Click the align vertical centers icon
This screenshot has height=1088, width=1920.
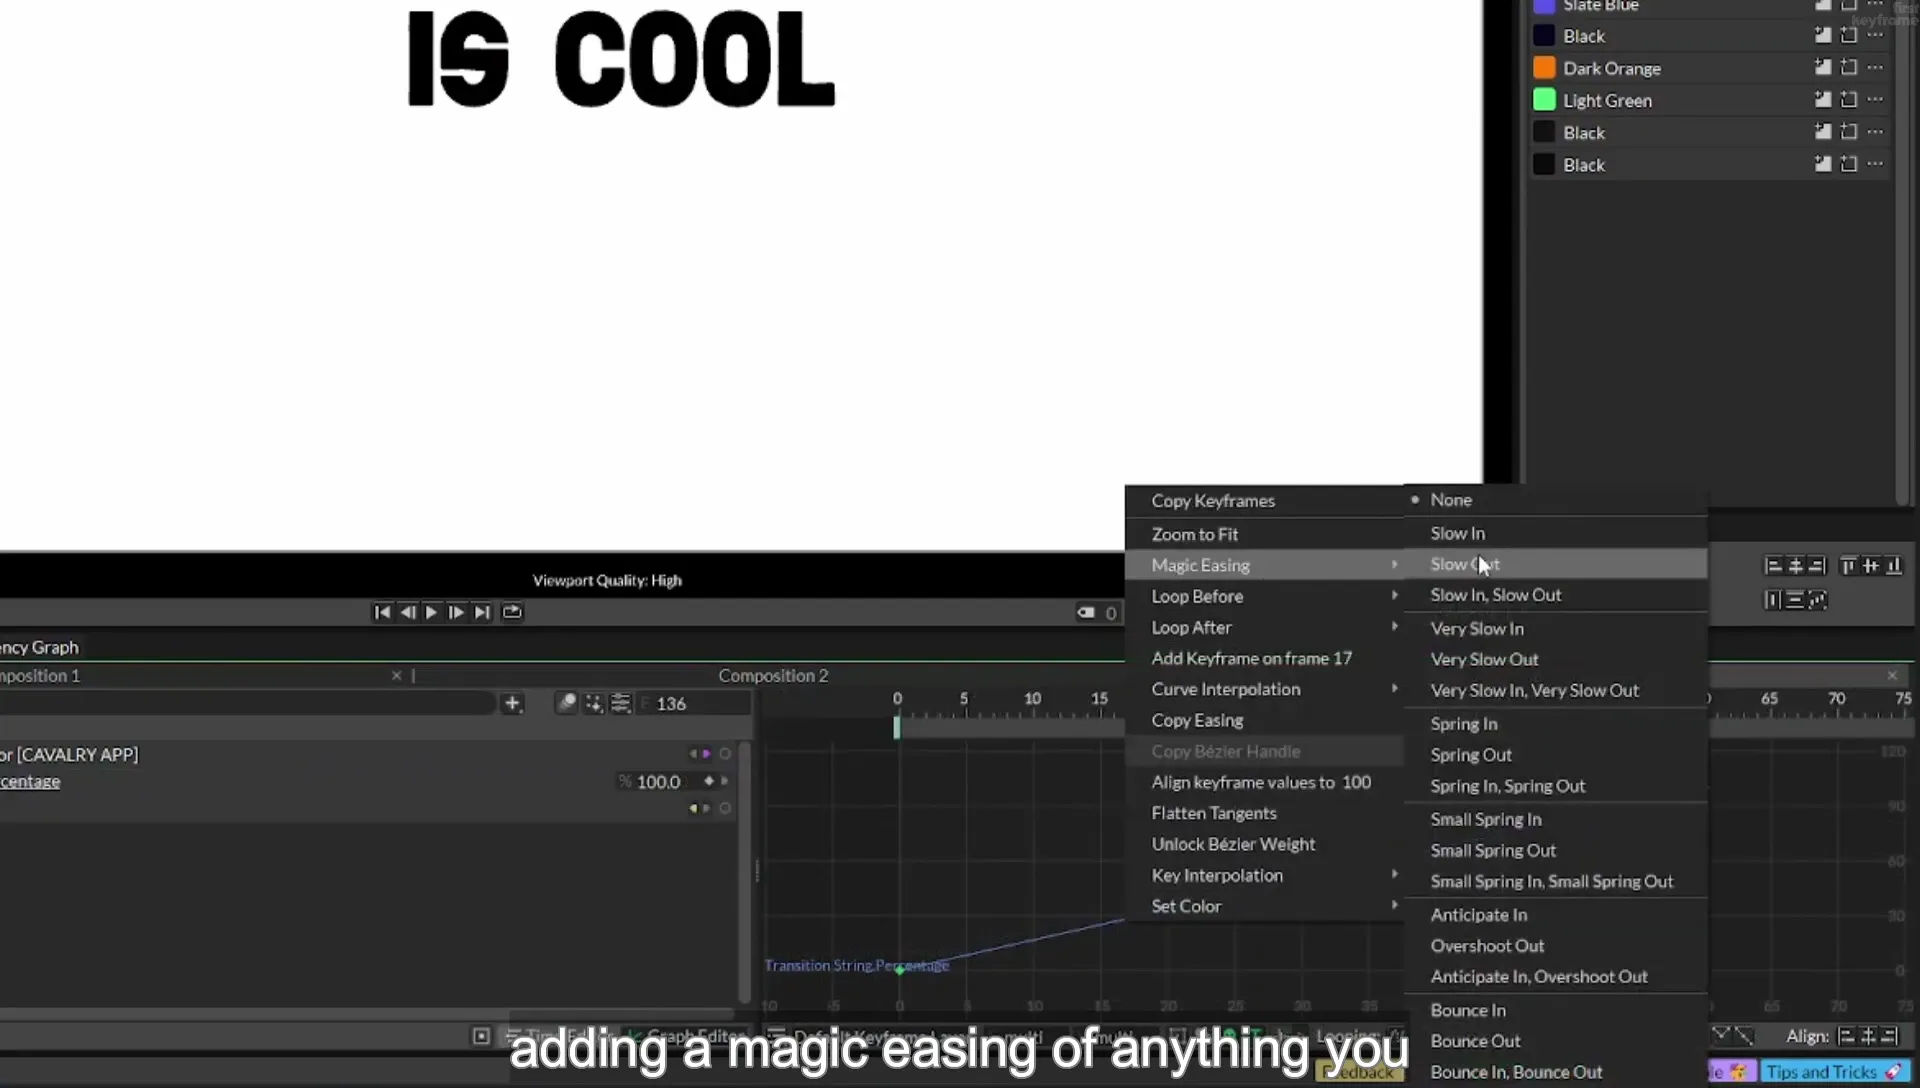1870,566
